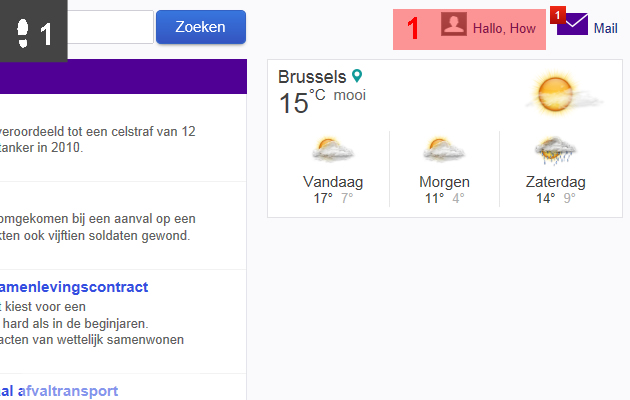Click the Mail text link
This screenshot has height=400, width=630.
pyautogui.click(x=605, y=29)
